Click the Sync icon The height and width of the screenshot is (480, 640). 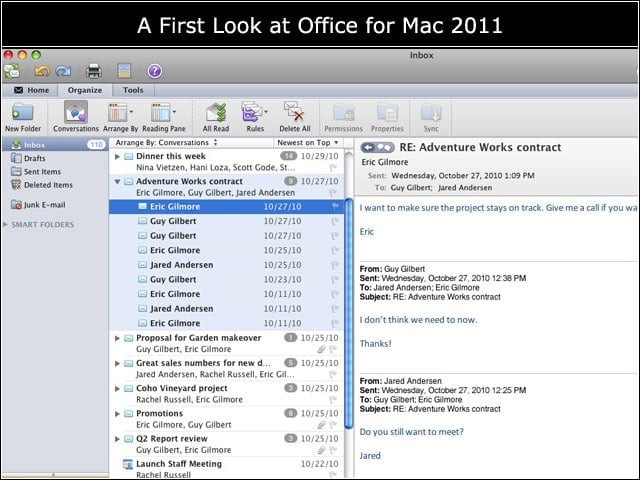431,113
